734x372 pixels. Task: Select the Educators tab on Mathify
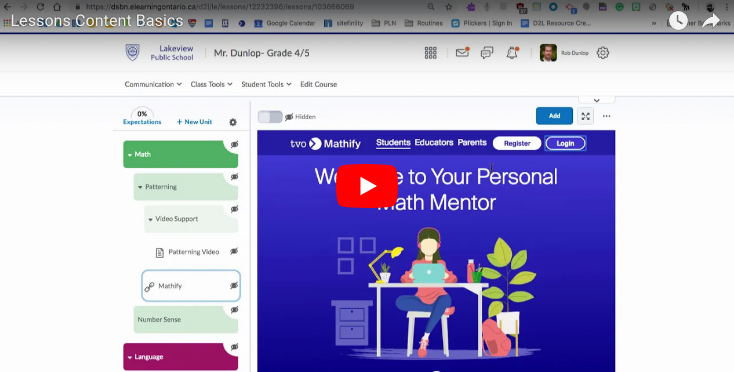tap(434, 142)
